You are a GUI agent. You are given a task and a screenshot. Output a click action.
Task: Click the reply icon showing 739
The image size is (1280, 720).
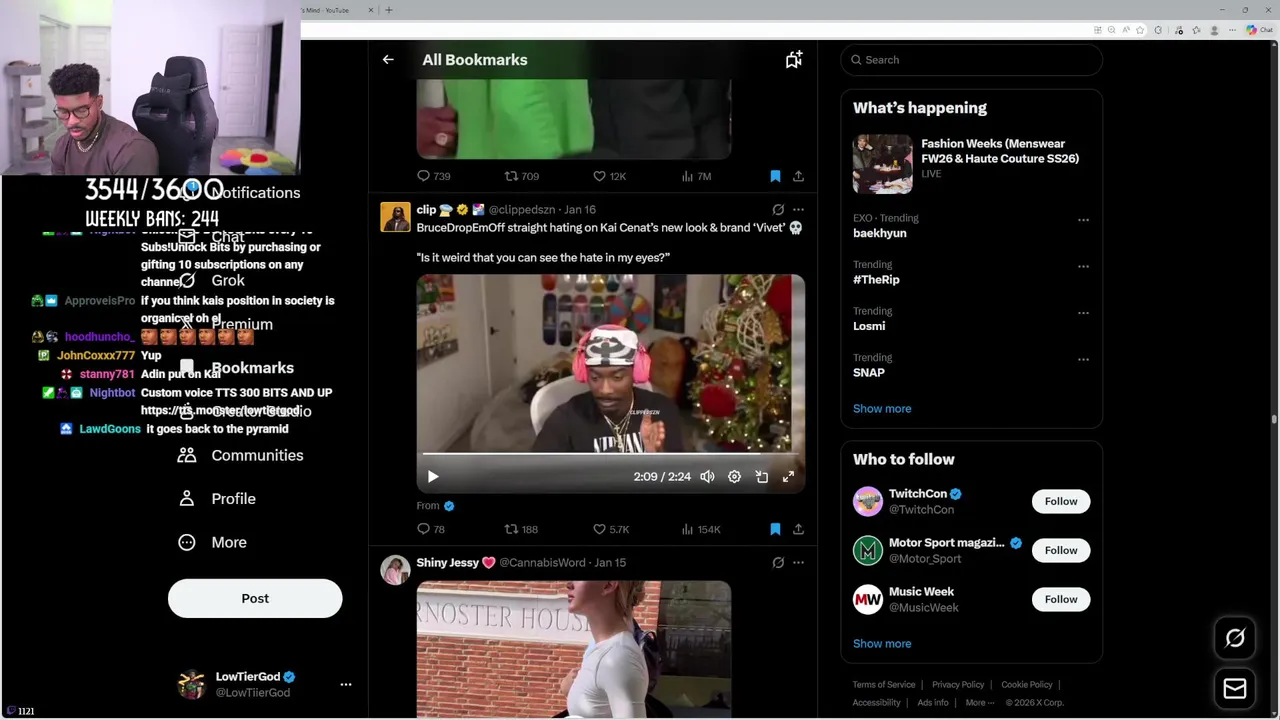tap(423, 176)
